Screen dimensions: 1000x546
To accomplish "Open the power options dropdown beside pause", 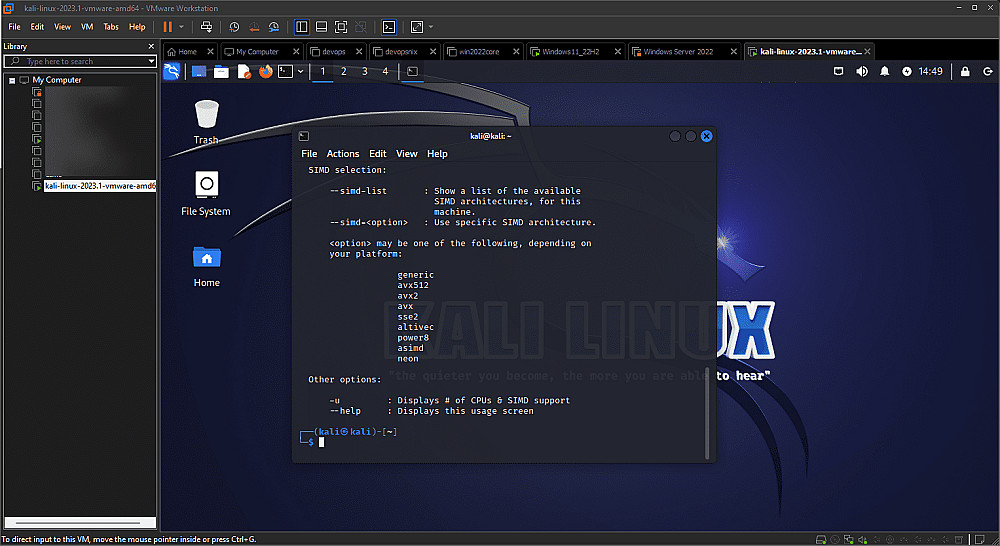I will 182,27.
